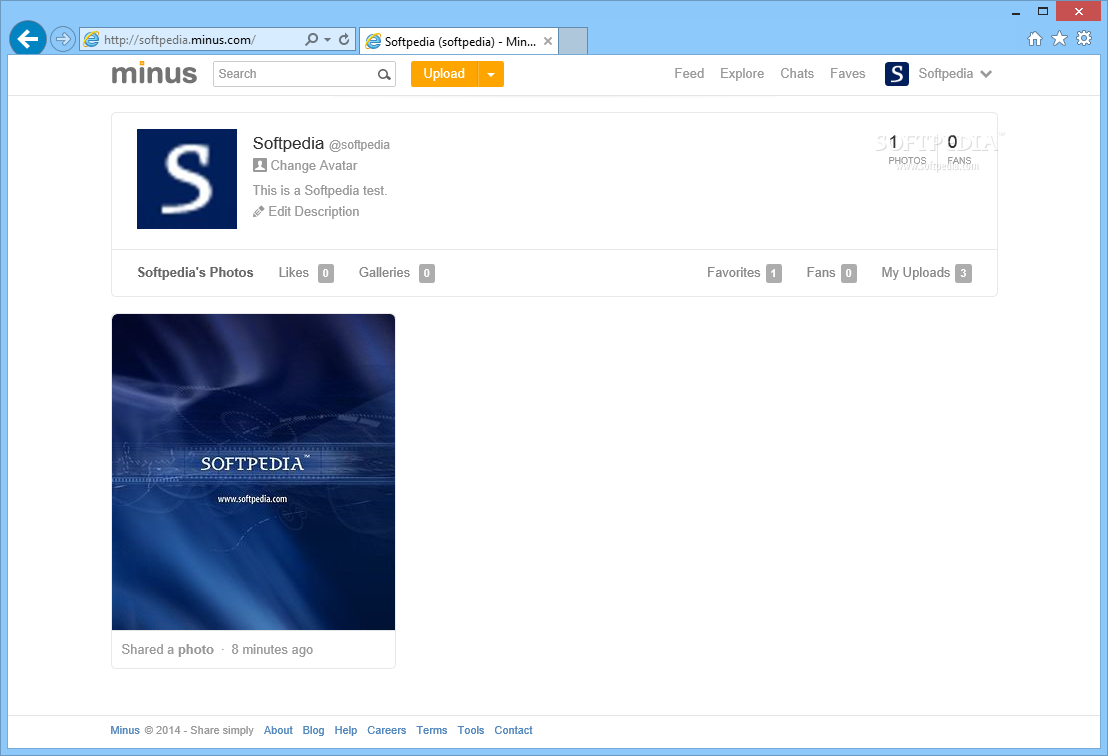Select the My Uploads tab
This screenshot has height=756, width=1108.
click(x=926, y=273)
